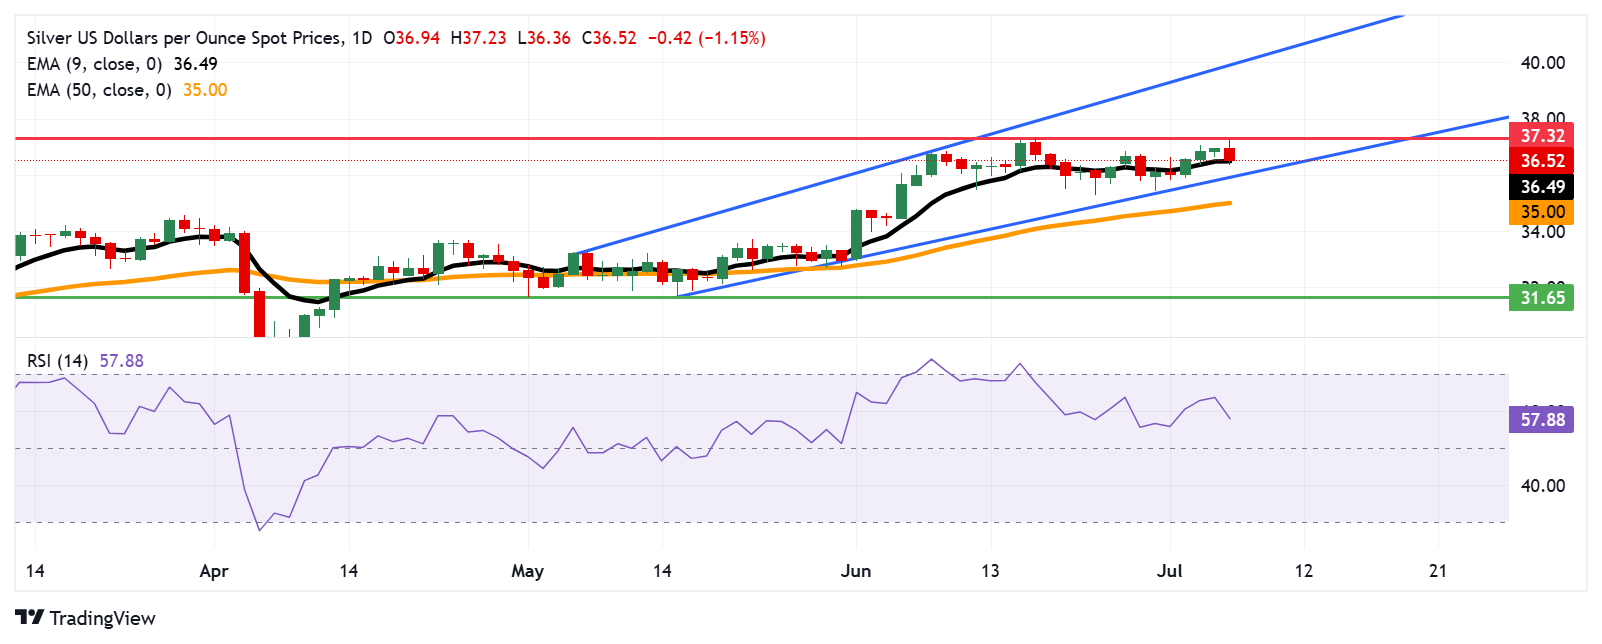This screenshot has width=1602, height=644.
Task: Click the EMA (9, close, 0) legend
Action: pos(94,64)
